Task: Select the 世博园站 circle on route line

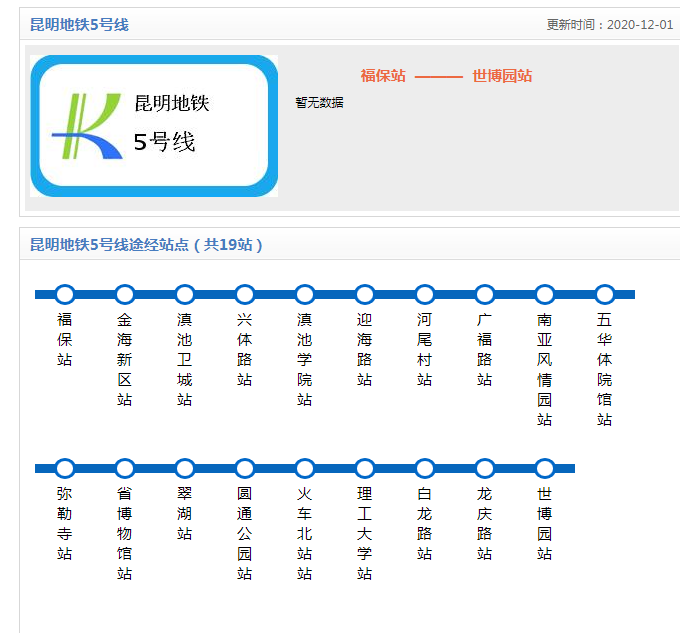Action: tap(545, 468)
